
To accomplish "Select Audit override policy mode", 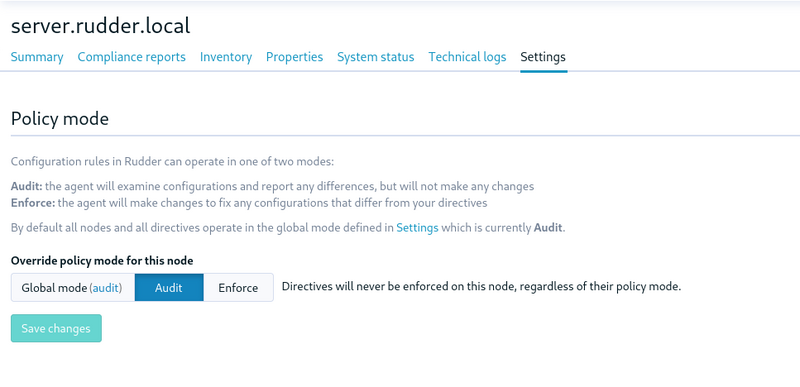I will coord(169,288).
